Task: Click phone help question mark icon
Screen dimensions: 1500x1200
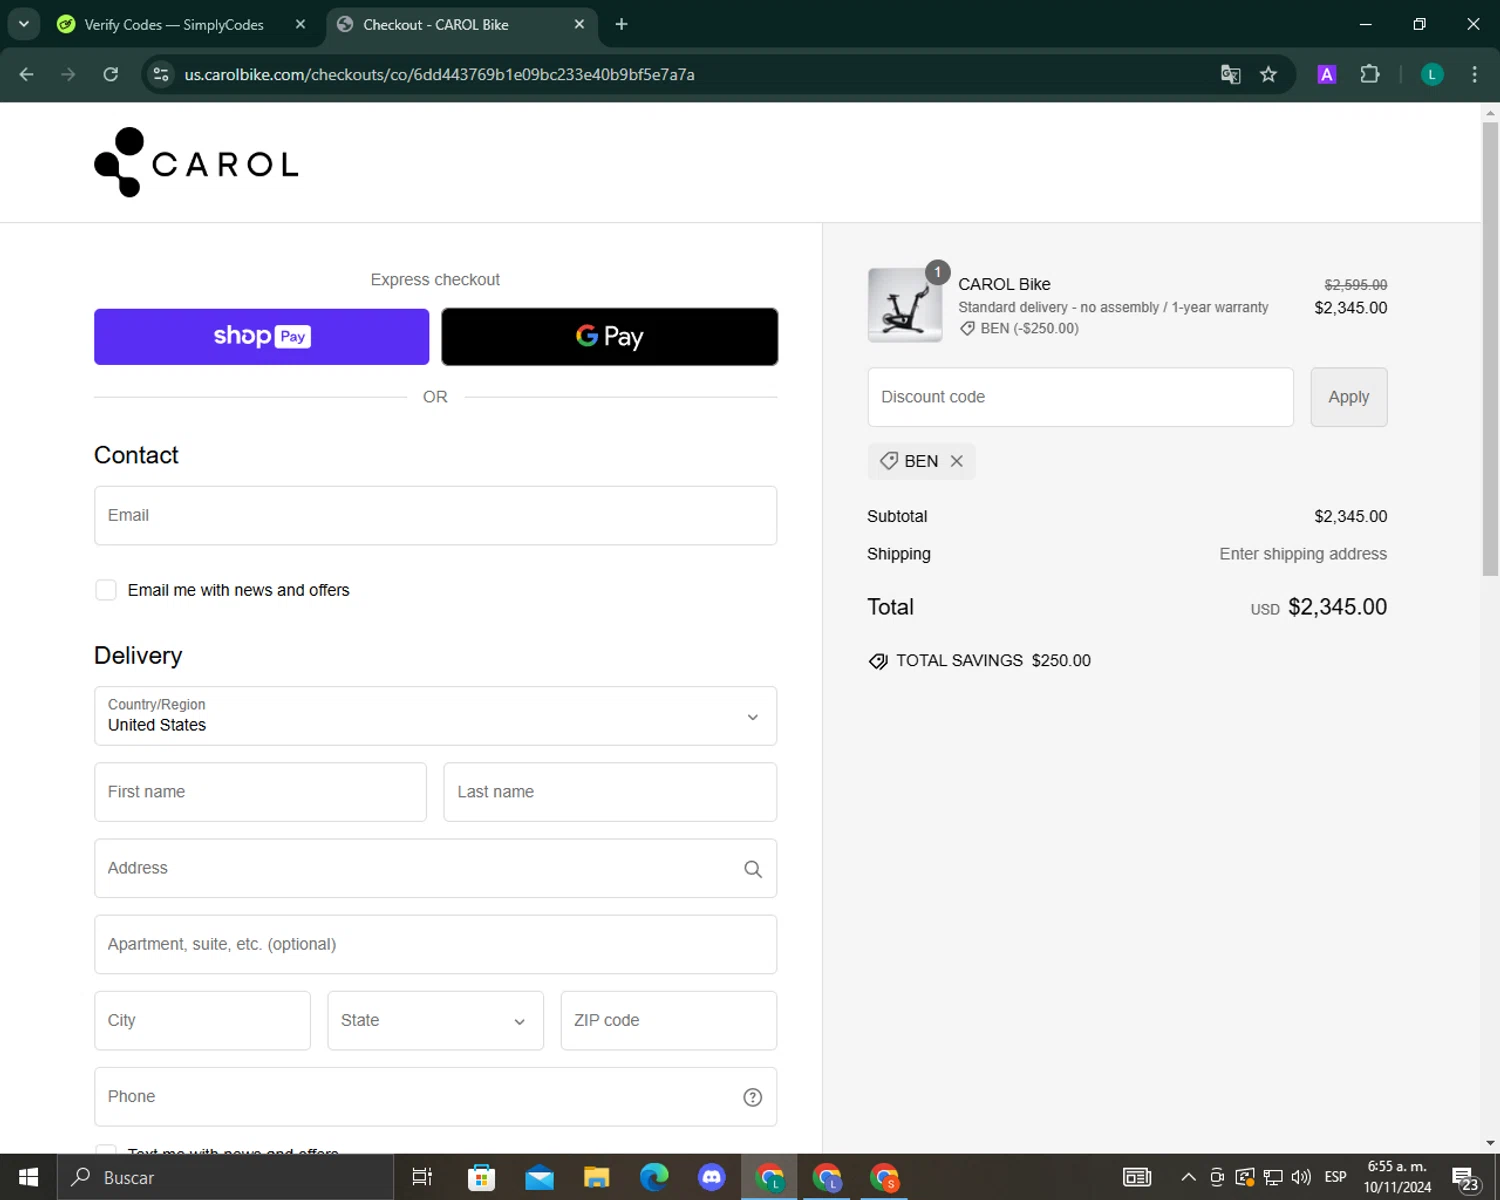Action: (753, 1097)
